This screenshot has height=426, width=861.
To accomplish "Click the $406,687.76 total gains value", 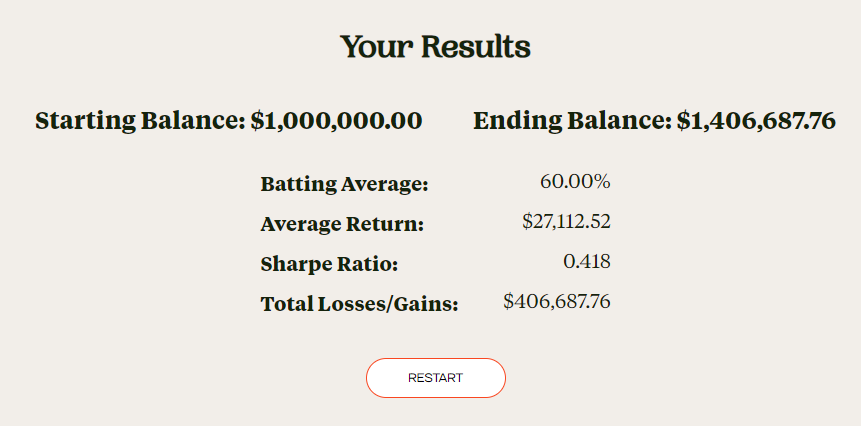I will 557,302.
